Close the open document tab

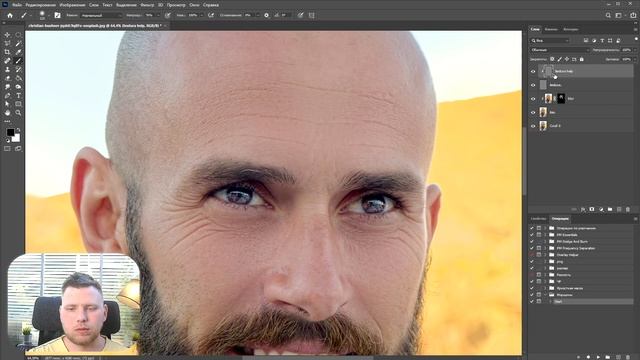coord(165,26)
